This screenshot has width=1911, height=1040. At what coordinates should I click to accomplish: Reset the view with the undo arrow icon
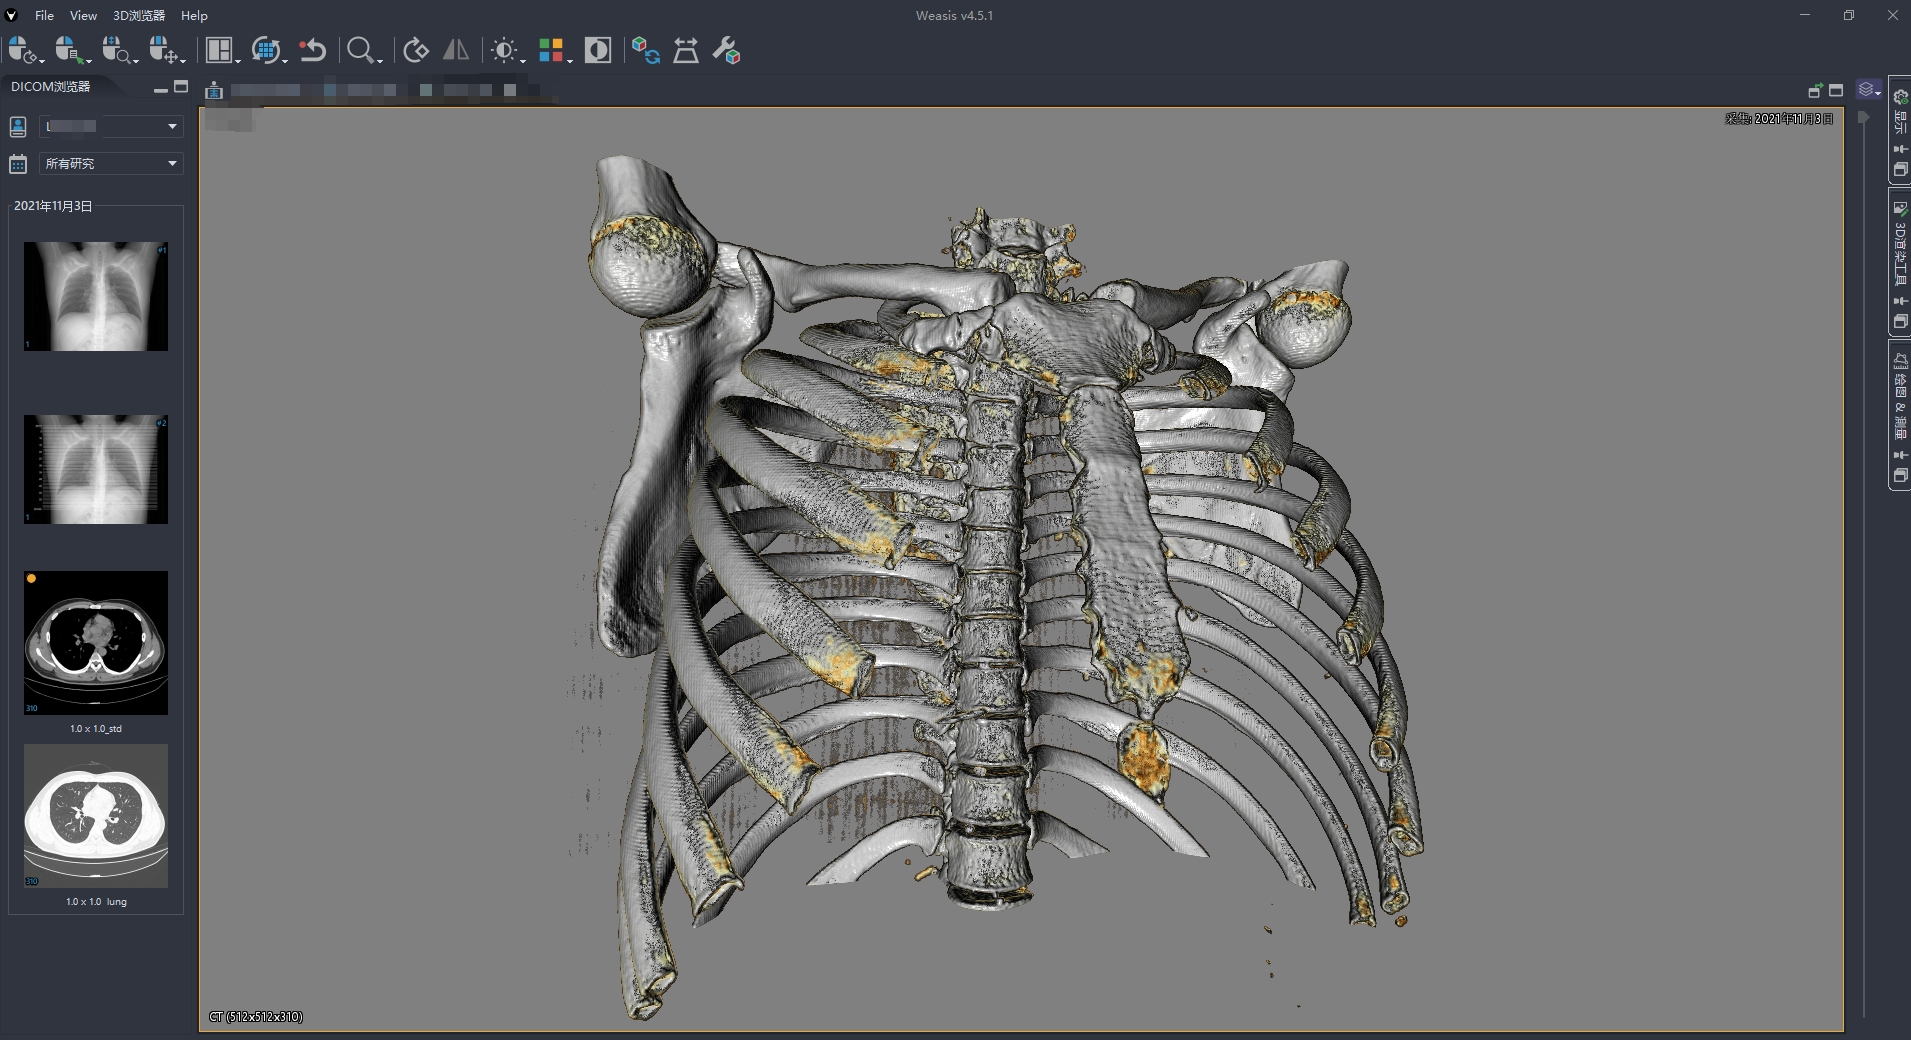tap(313, 51)
